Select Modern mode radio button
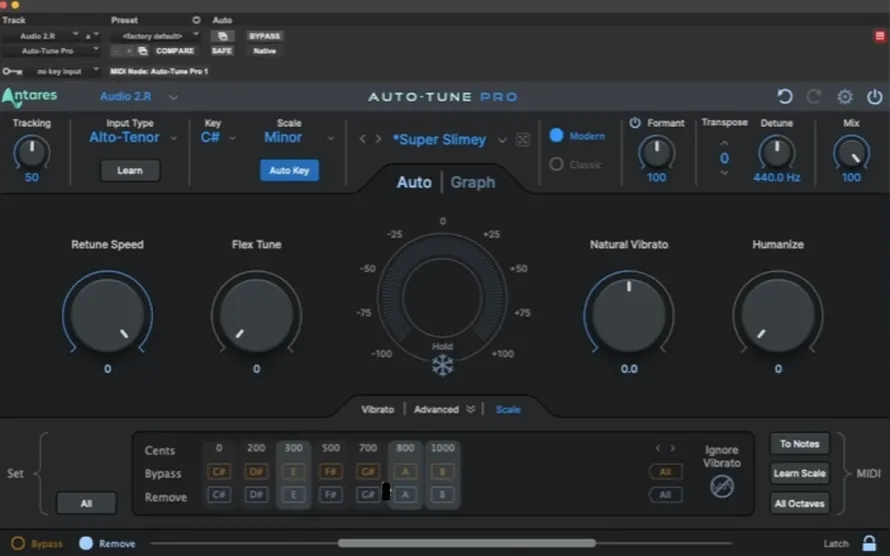 tap(556, 136)
